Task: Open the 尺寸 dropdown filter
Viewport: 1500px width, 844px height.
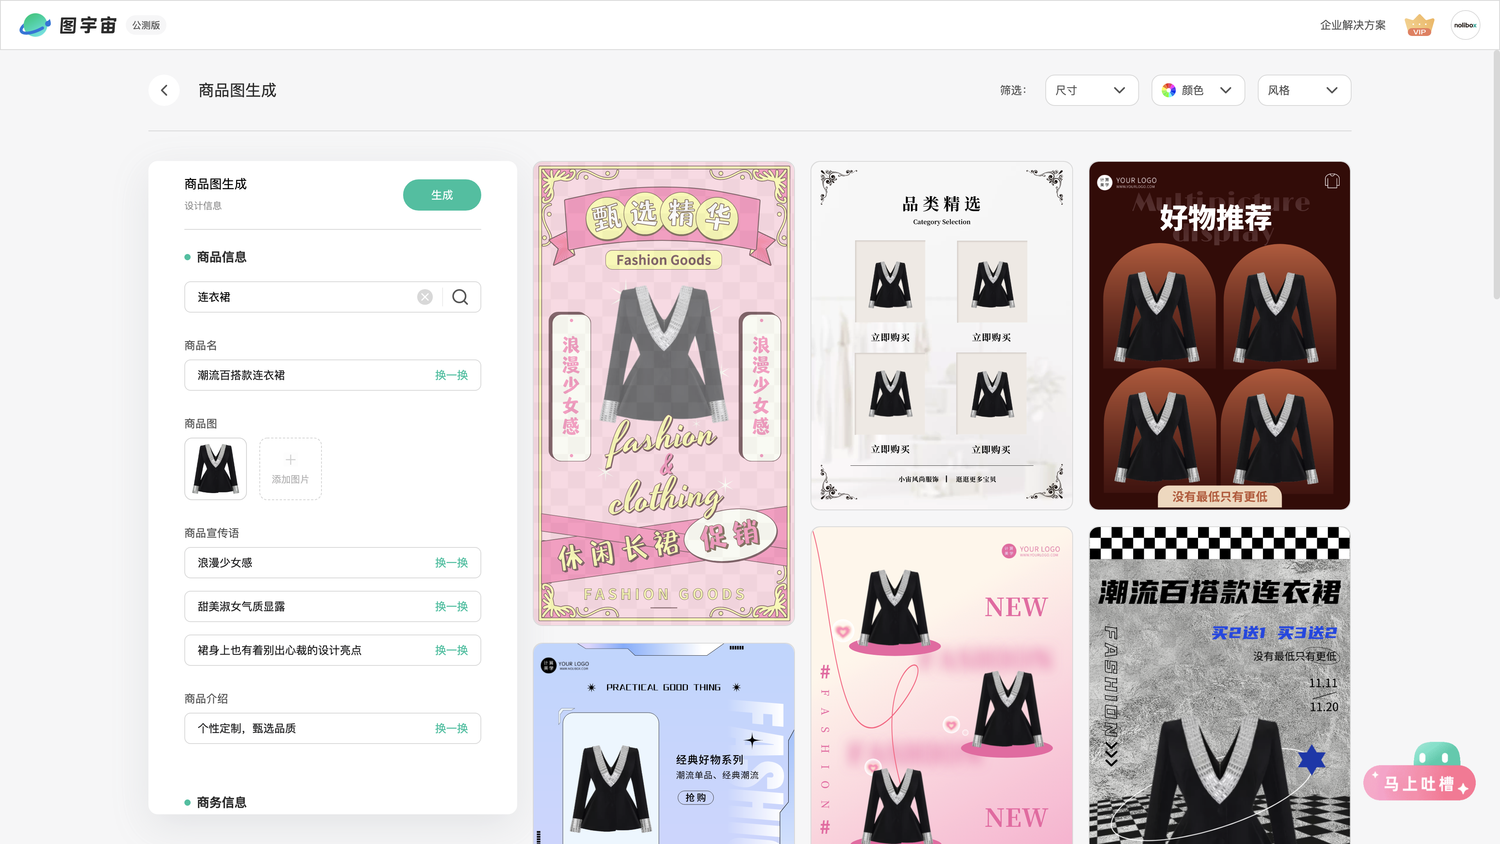Action: (x=1092, y=90)
